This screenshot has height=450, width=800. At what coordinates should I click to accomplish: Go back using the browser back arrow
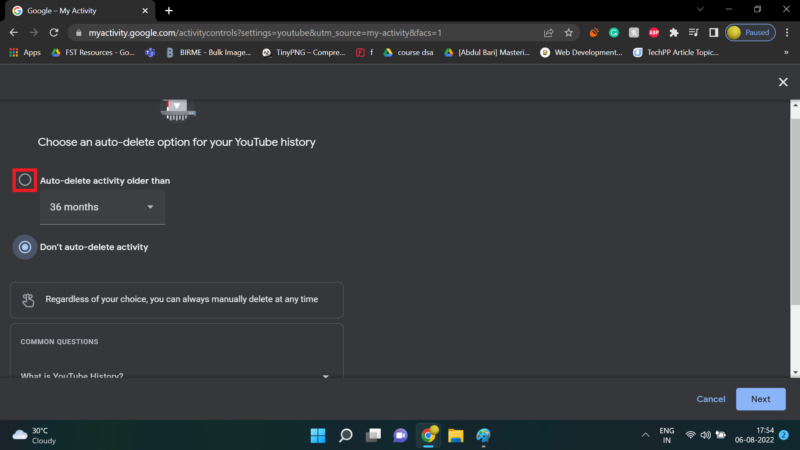(14, 33)
